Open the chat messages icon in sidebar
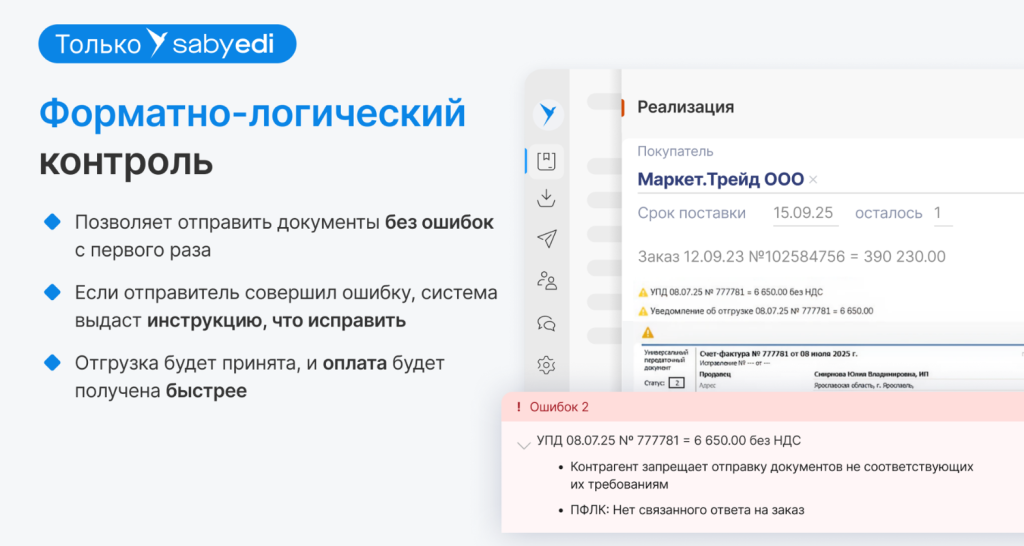 pos(546,323)
